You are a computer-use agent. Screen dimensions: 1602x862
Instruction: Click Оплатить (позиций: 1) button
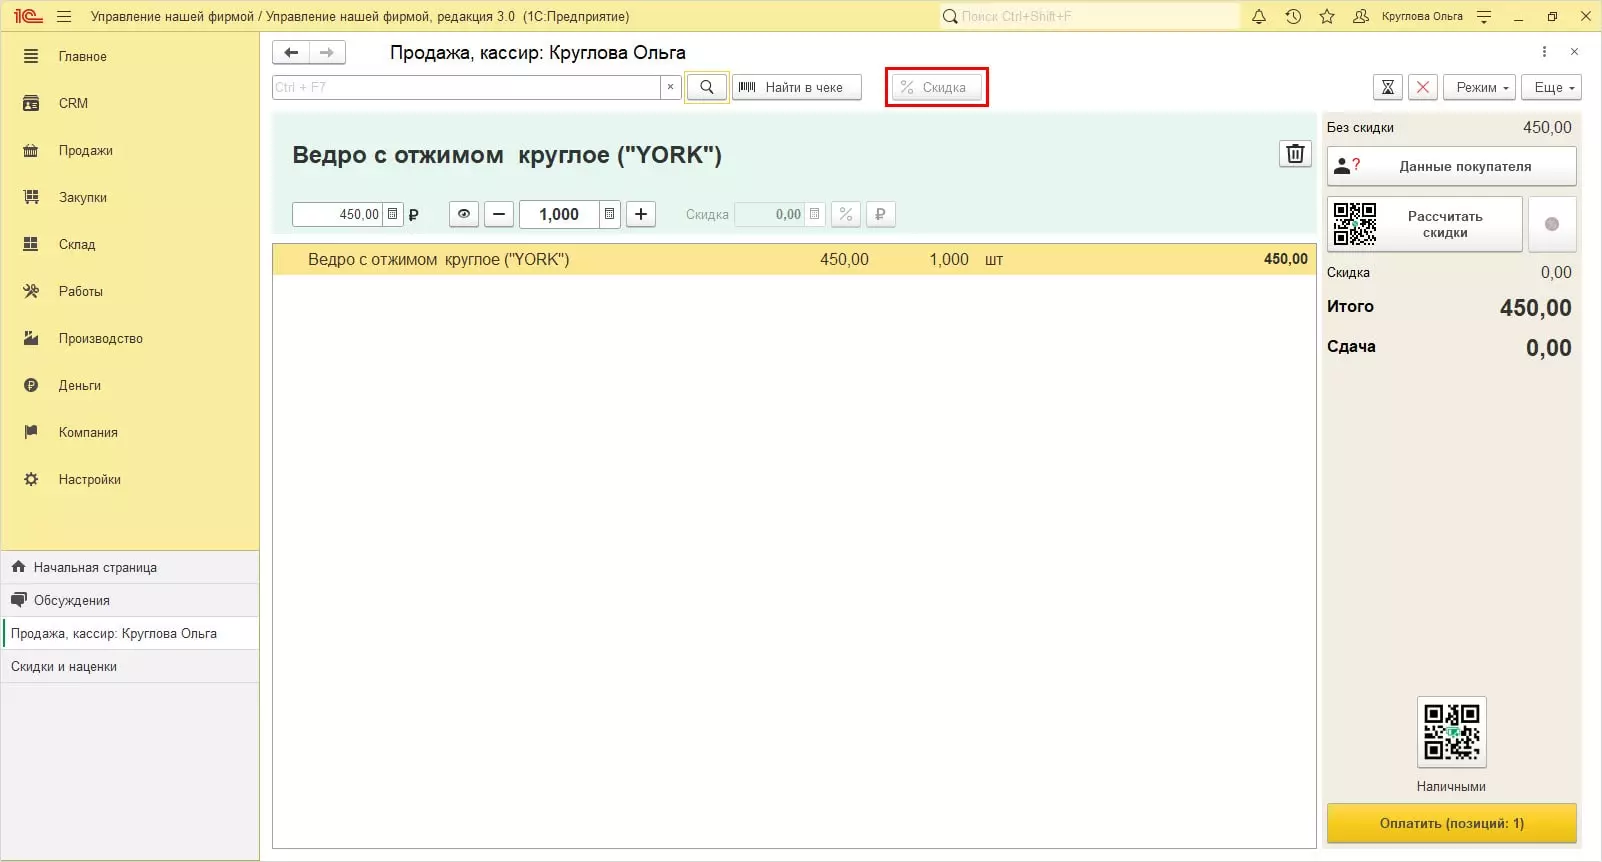(x=1452, y=823)
